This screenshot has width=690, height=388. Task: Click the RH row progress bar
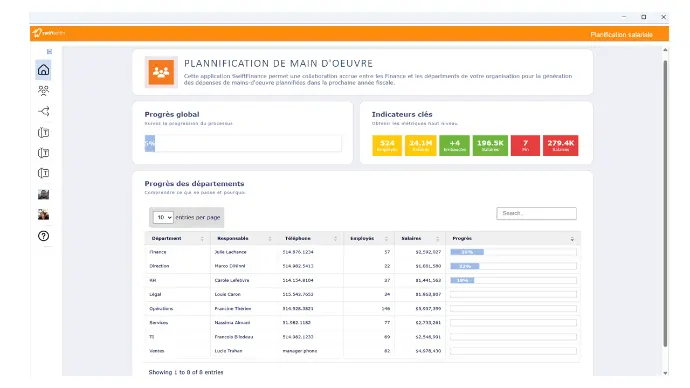[x=513, y=280]
